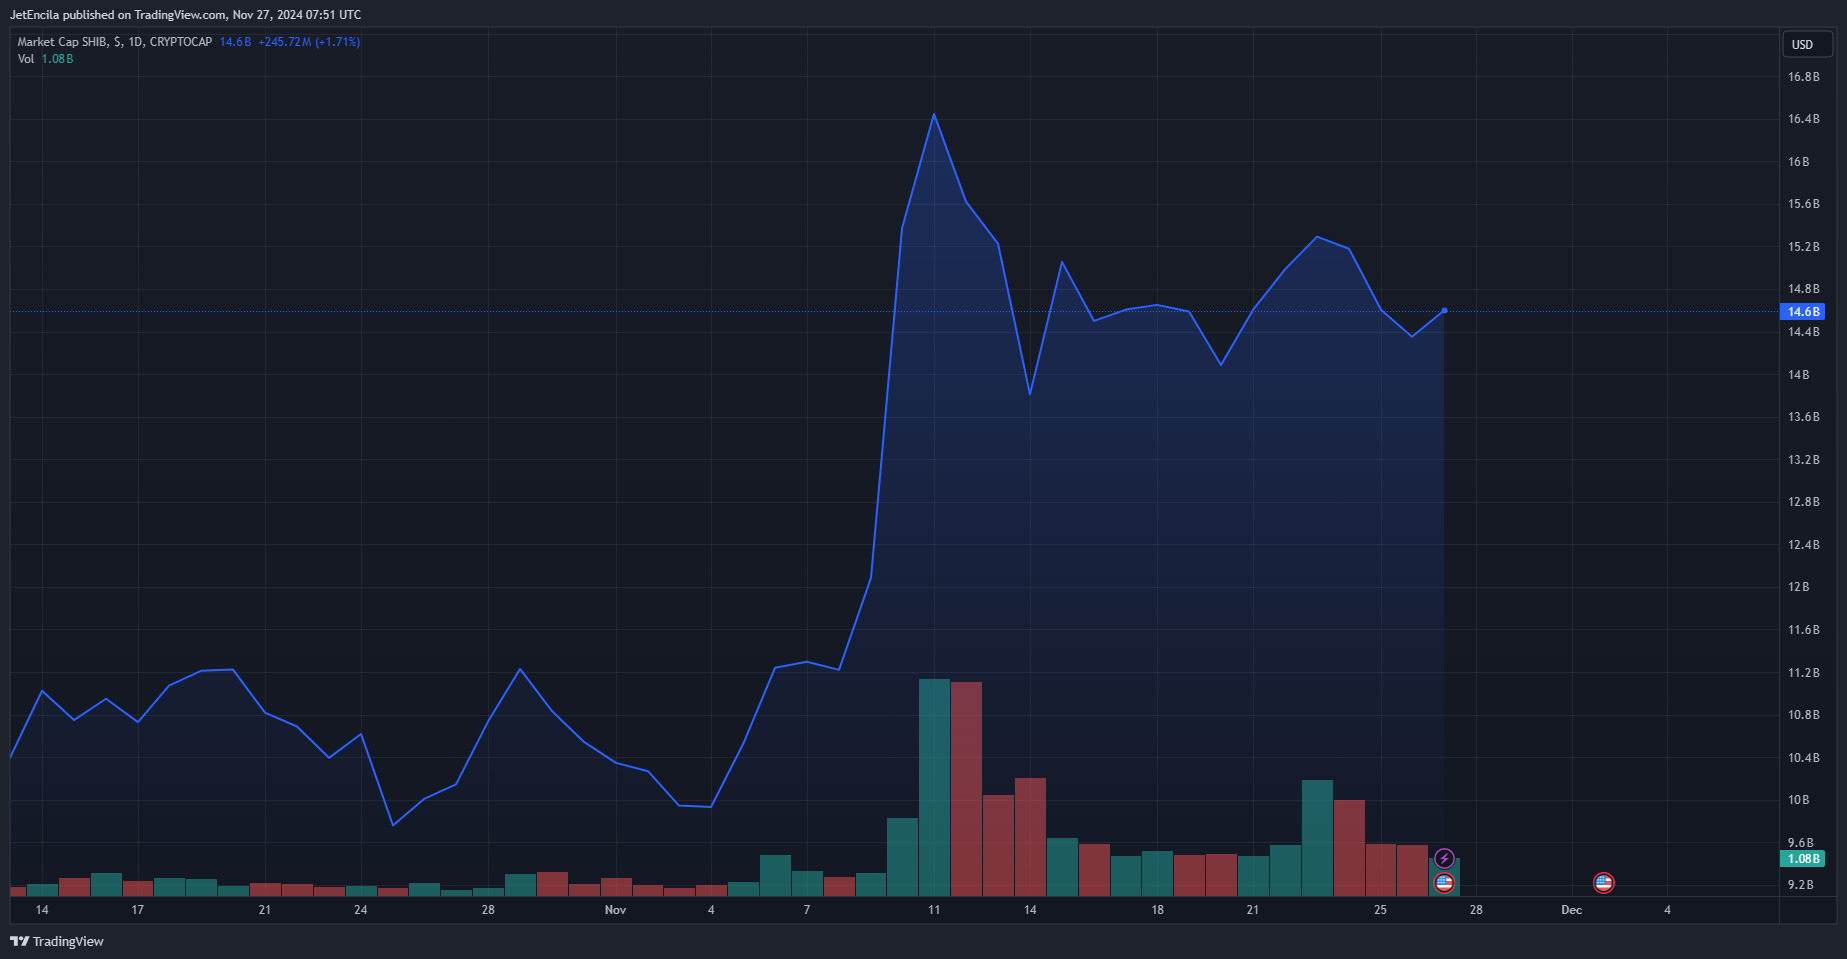Image resolution: width=1847 pixels, height=959 pixels.
Task: Click the US flag event marker near Dec
Action: [x=1603, y=882]
